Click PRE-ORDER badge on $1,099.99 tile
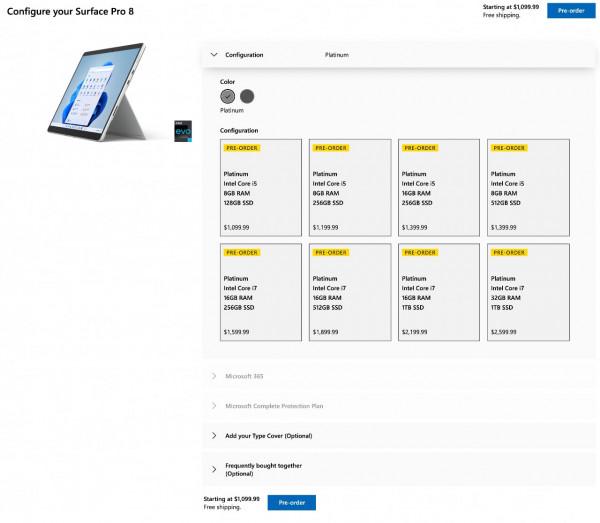Image resolution: width=600 pixels, height=523 pixels. point(242,148)
